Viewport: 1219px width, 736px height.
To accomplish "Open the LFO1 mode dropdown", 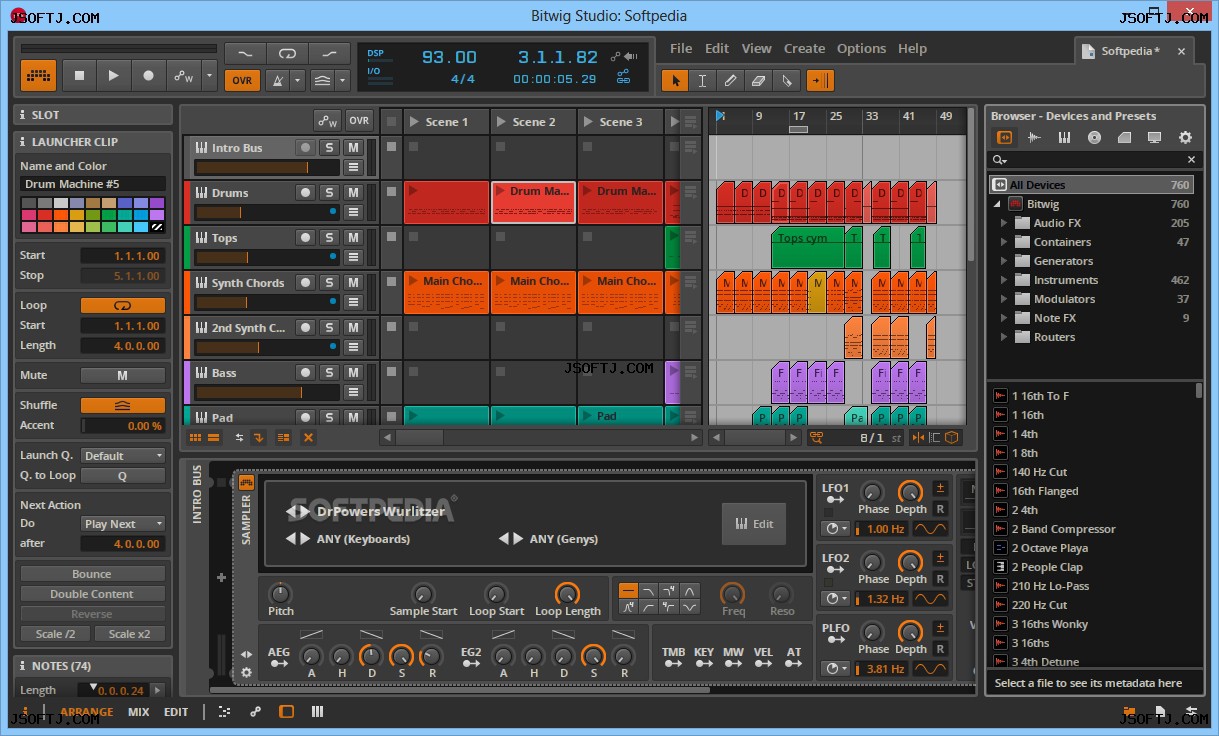I will point(835,529).
